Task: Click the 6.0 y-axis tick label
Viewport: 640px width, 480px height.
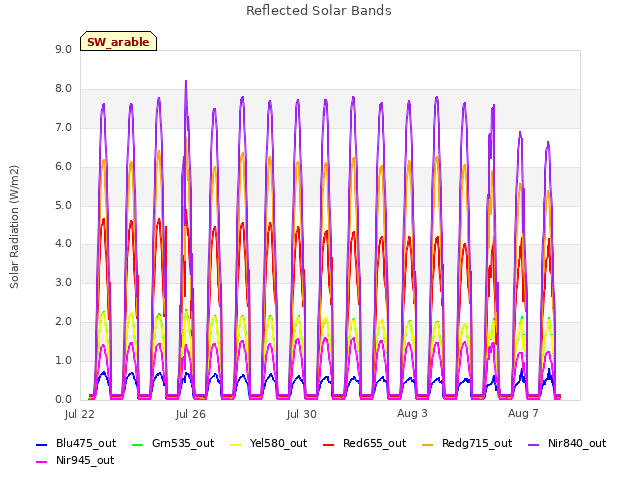Action: click(x=63, y=167)
